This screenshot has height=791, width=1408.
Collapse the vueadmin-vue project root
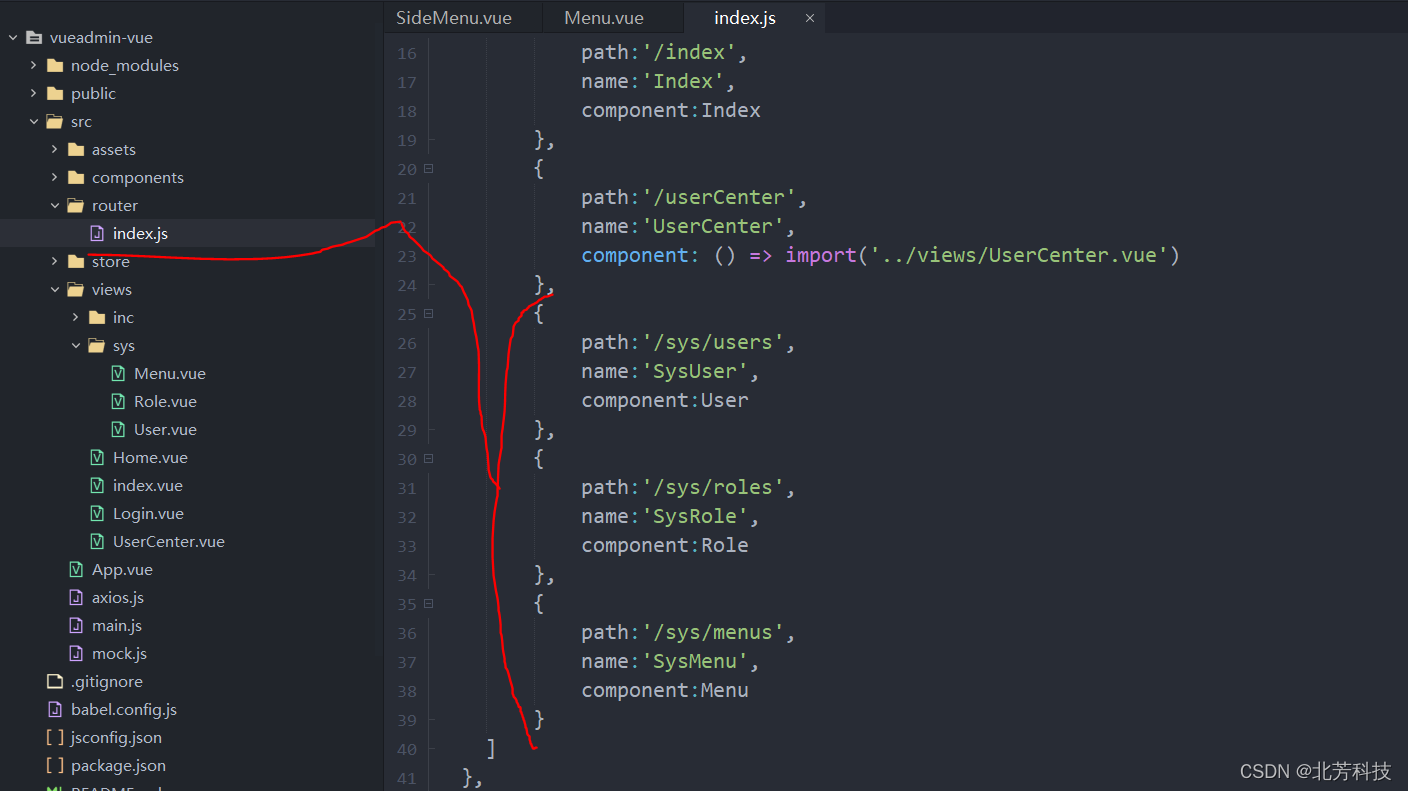[x=12, y=38]
